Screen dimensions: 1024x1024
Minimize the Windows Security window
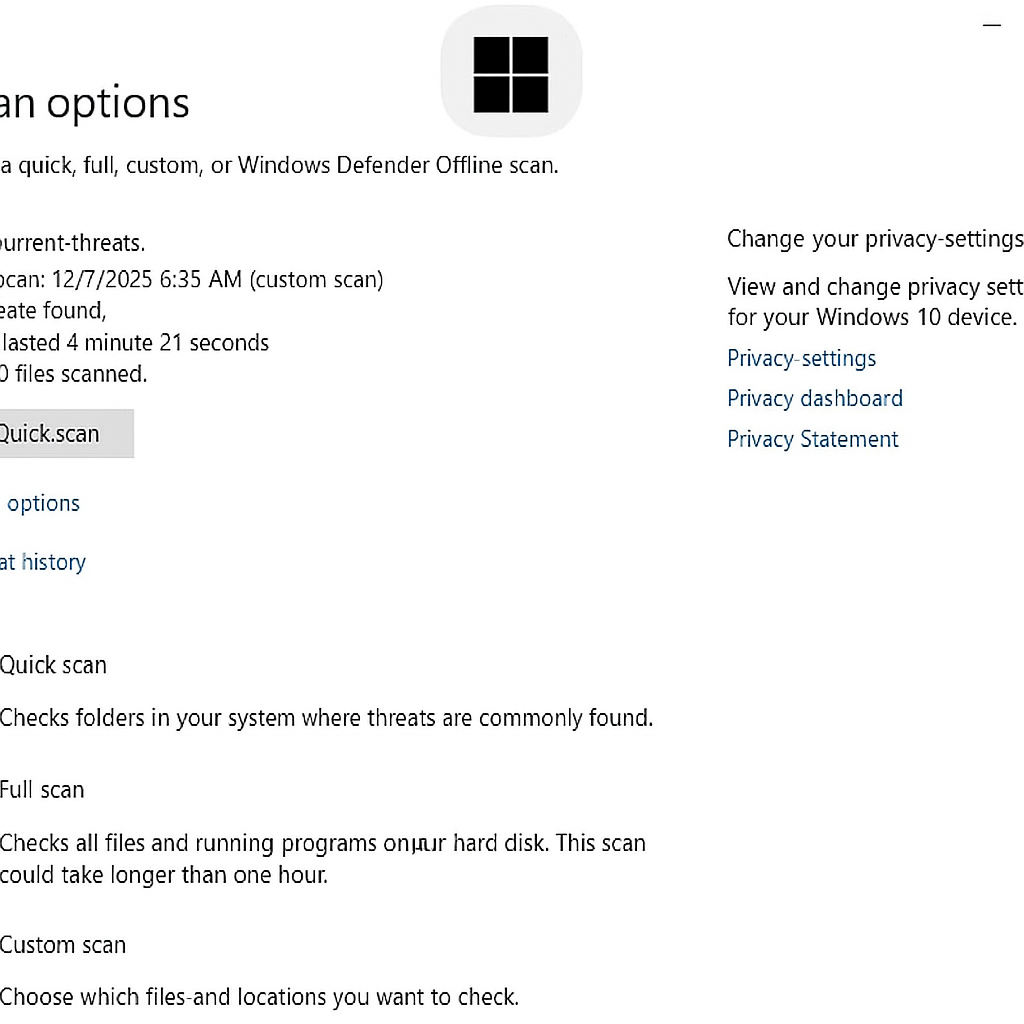coord(991,25)
